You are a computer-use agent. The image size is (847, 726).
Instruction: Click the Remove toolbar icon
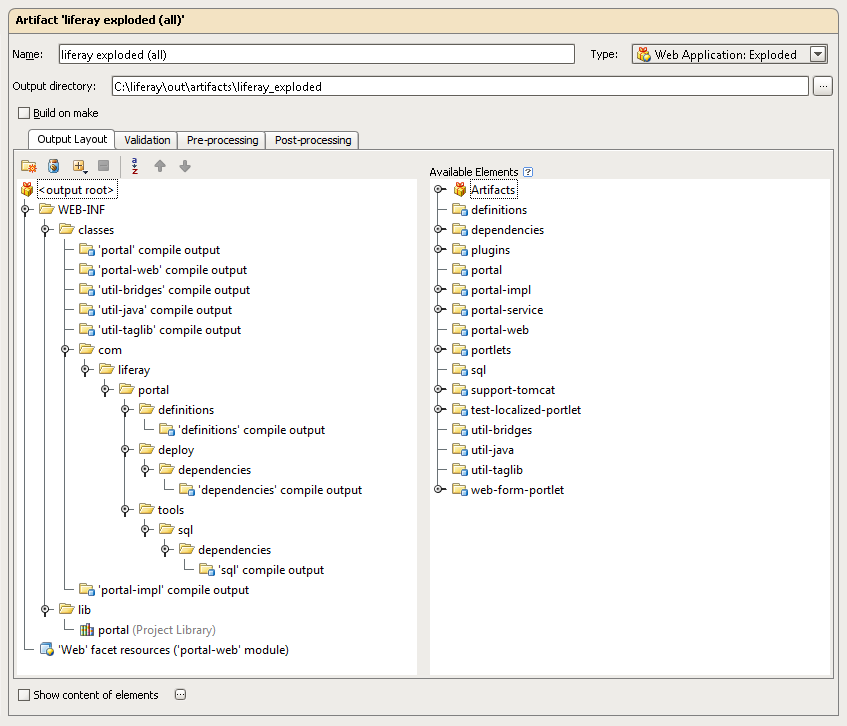pyautogui.click(x=103, y=166)
